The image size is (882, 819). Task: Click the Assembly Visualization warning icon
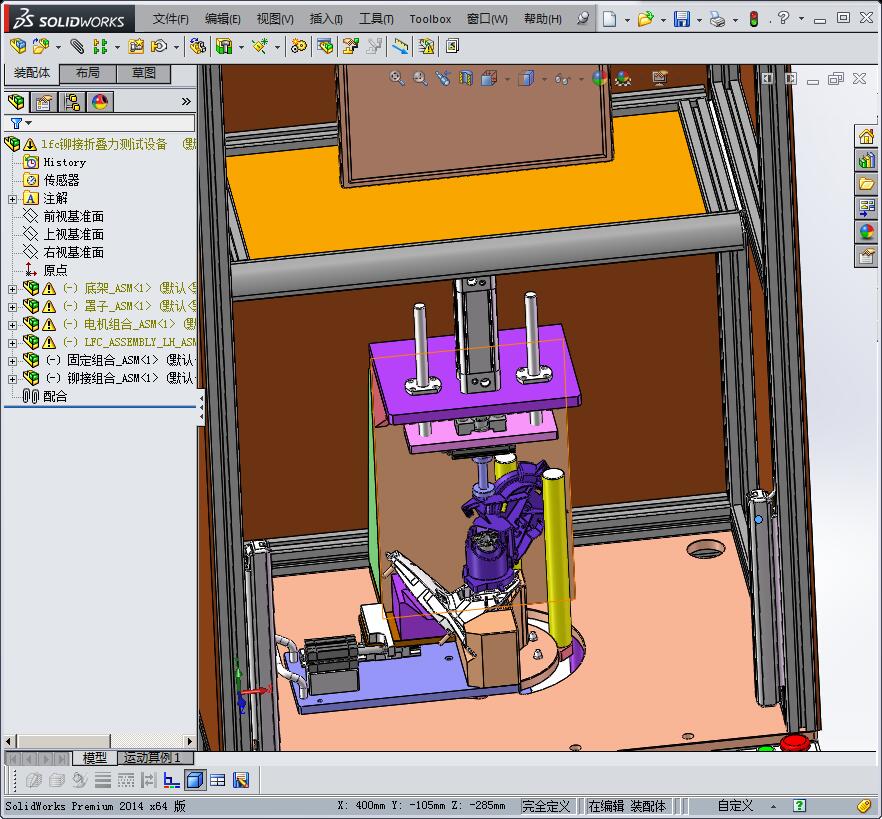(426, 46)
